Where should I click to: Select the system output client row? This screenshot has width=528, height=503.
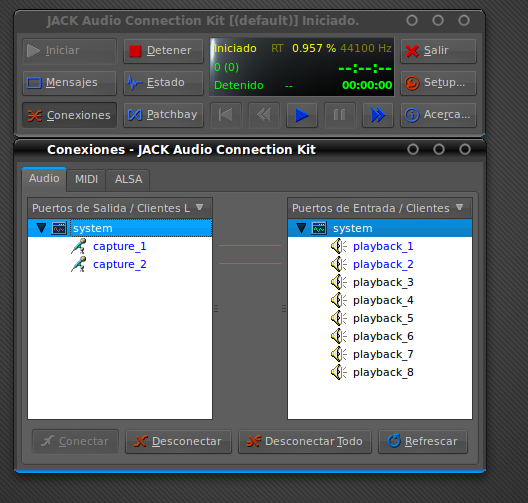click(120, 228)
